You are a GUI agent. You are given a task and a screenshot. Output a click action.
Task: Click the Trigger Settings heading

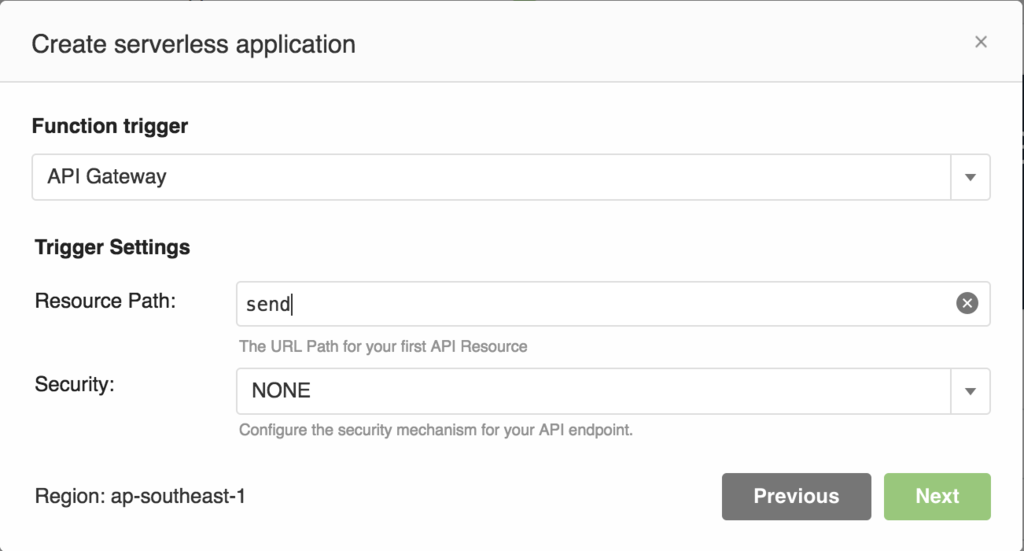pos(112,247)
